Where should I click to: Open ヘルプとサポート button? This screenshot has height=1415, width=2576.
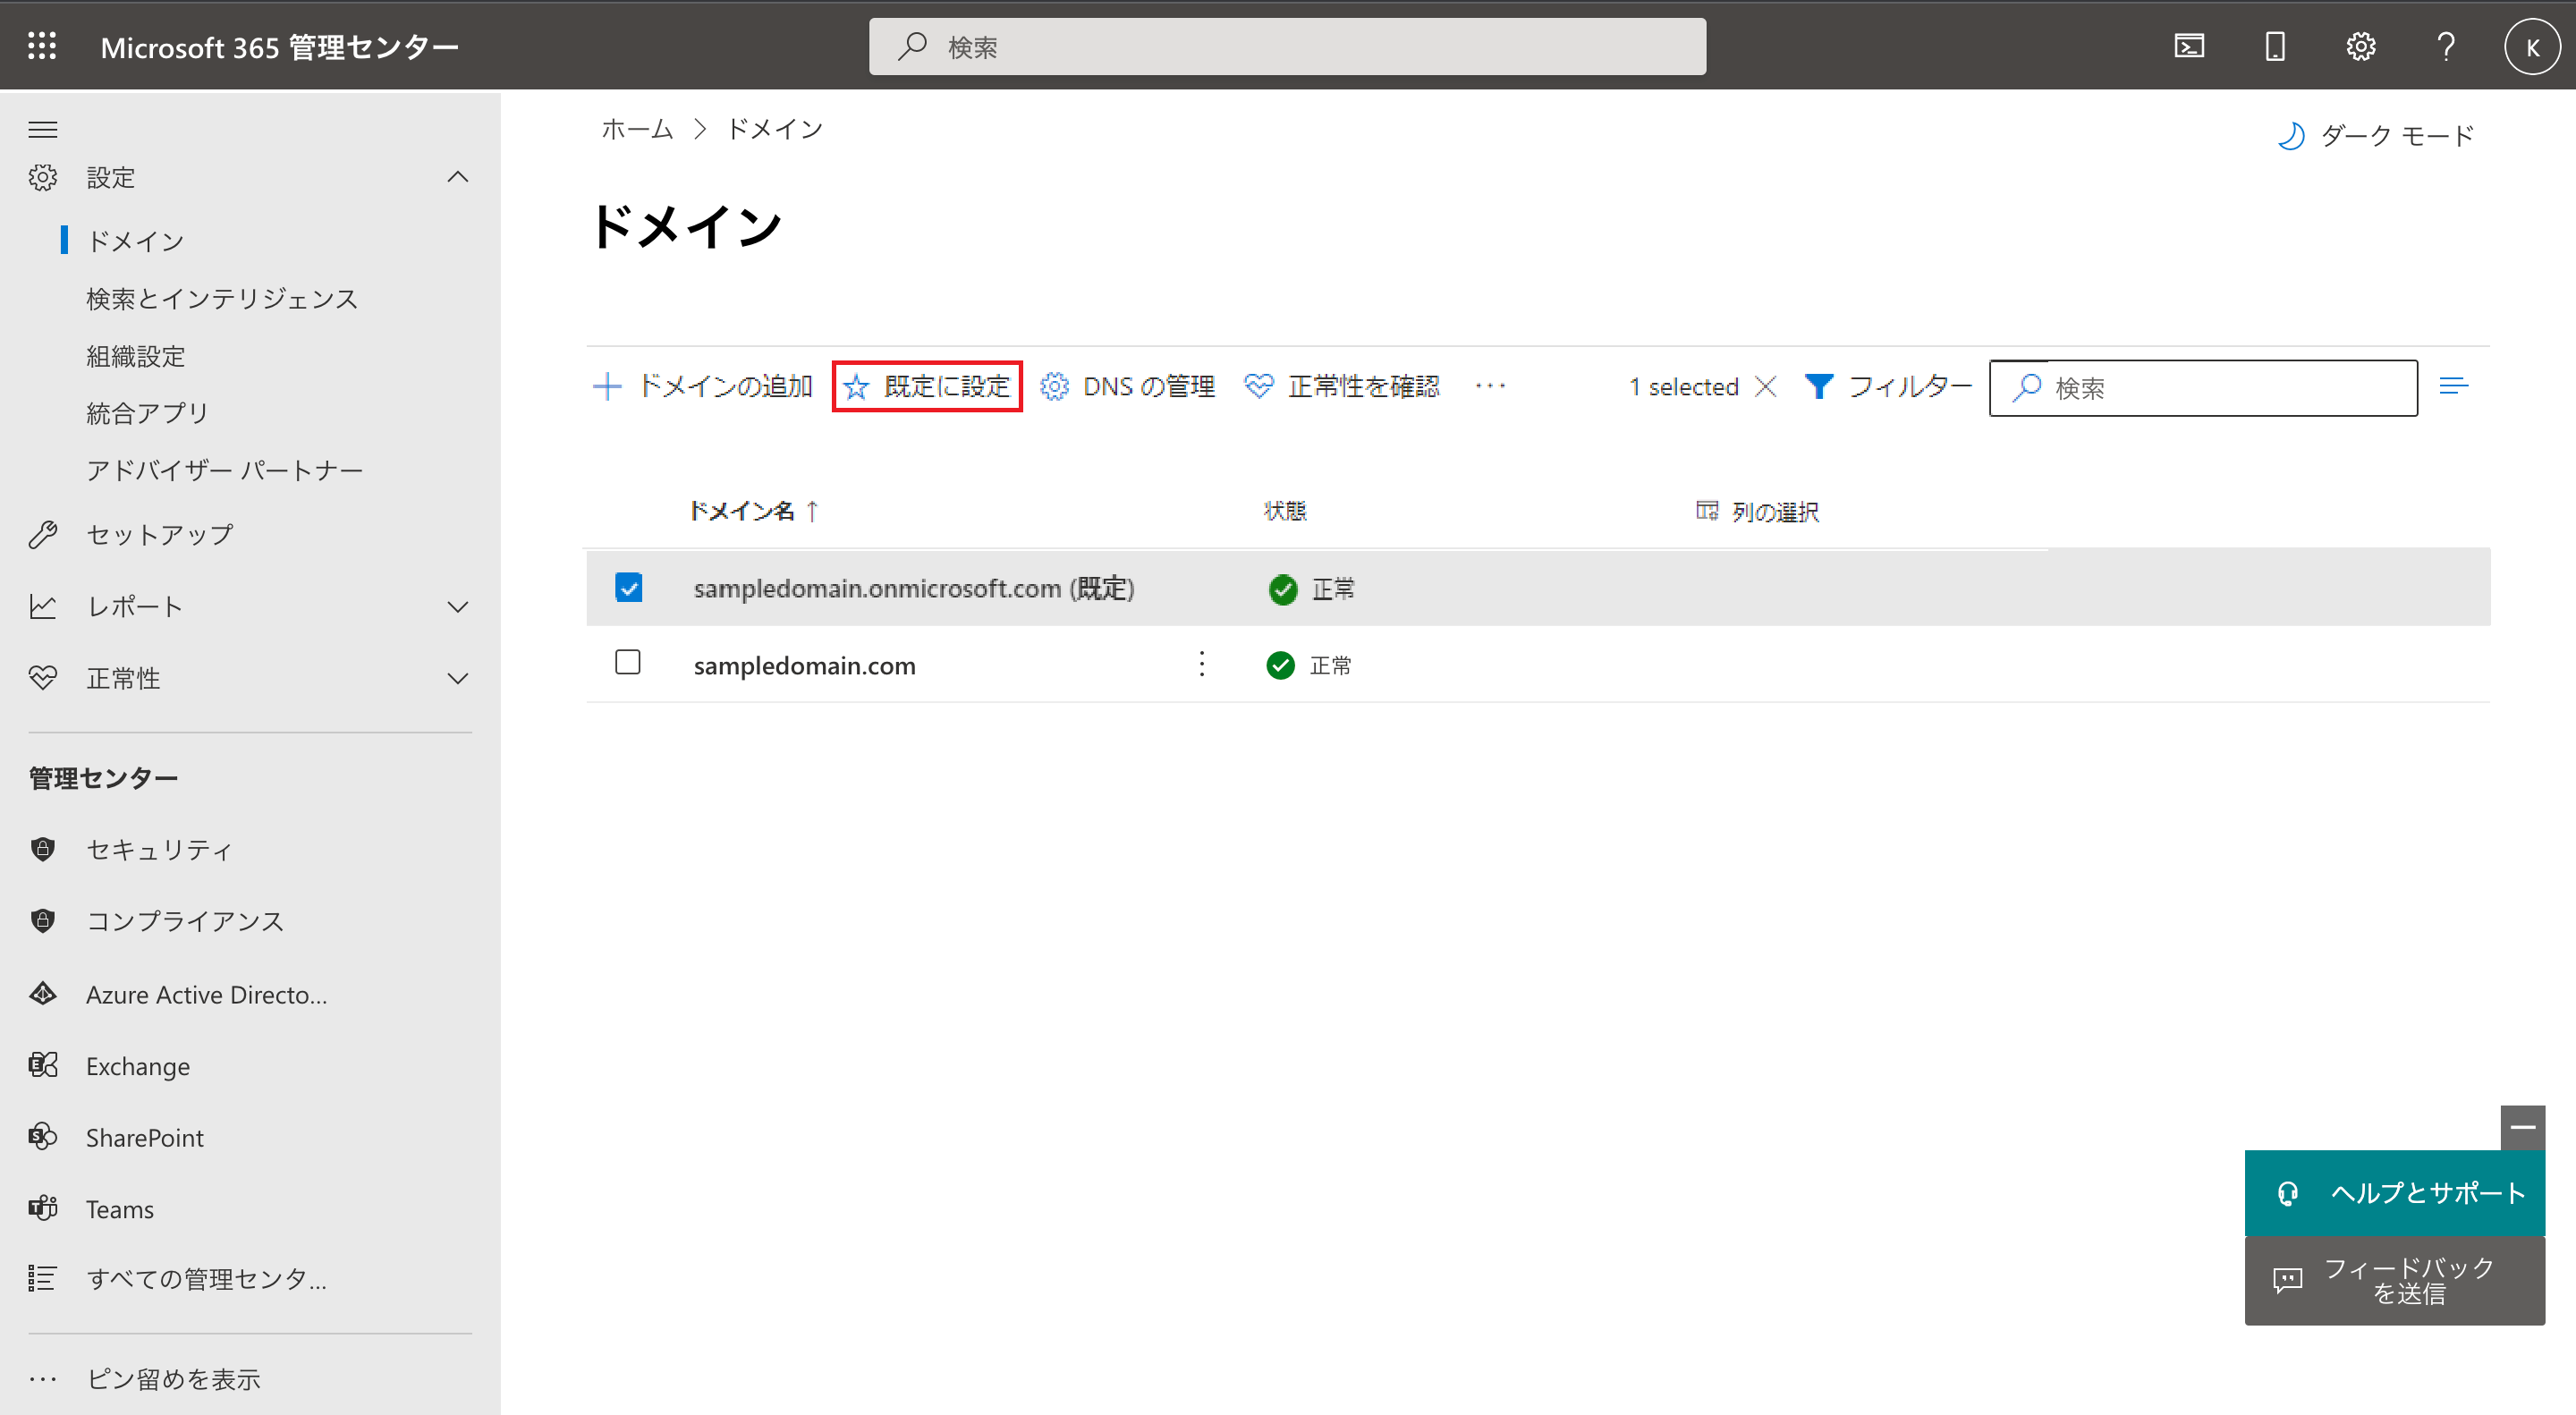point(2394,1192)
